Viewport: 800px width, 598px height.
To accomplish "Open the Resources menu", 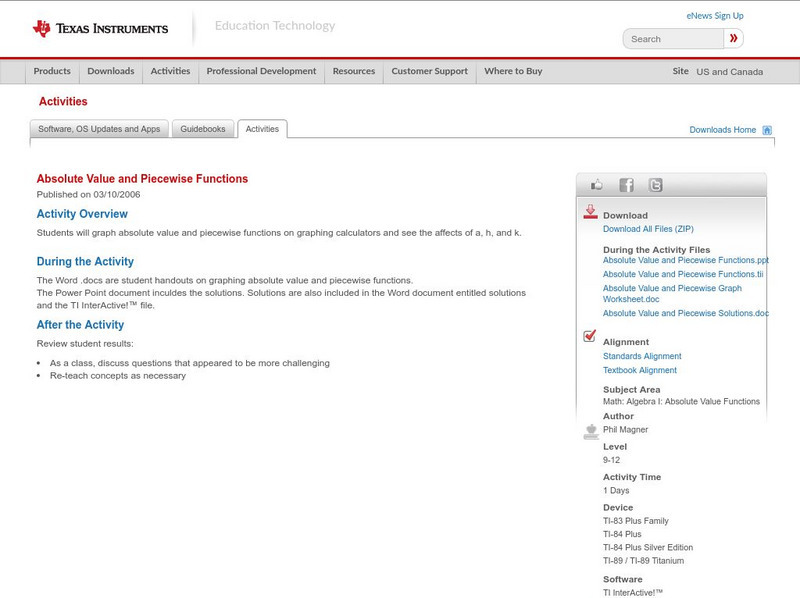I will coord(354,71).
